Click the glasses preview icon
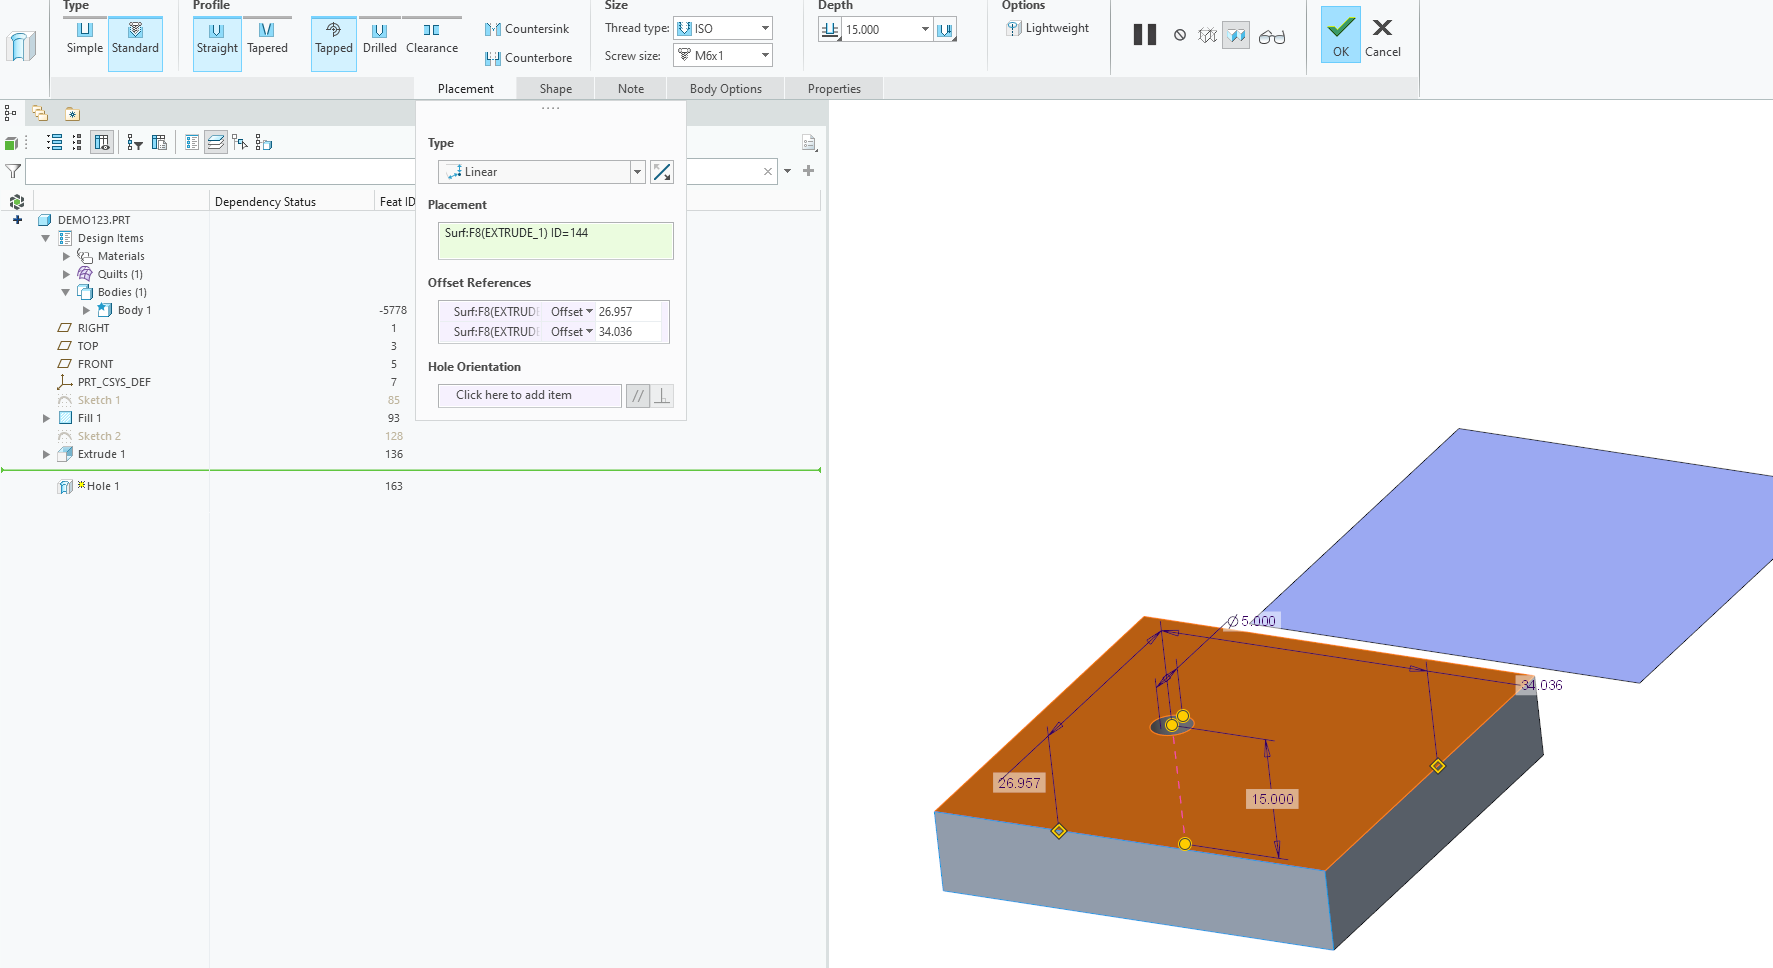This screenshot has width=1773, height=968. [x=1271, y=37]
